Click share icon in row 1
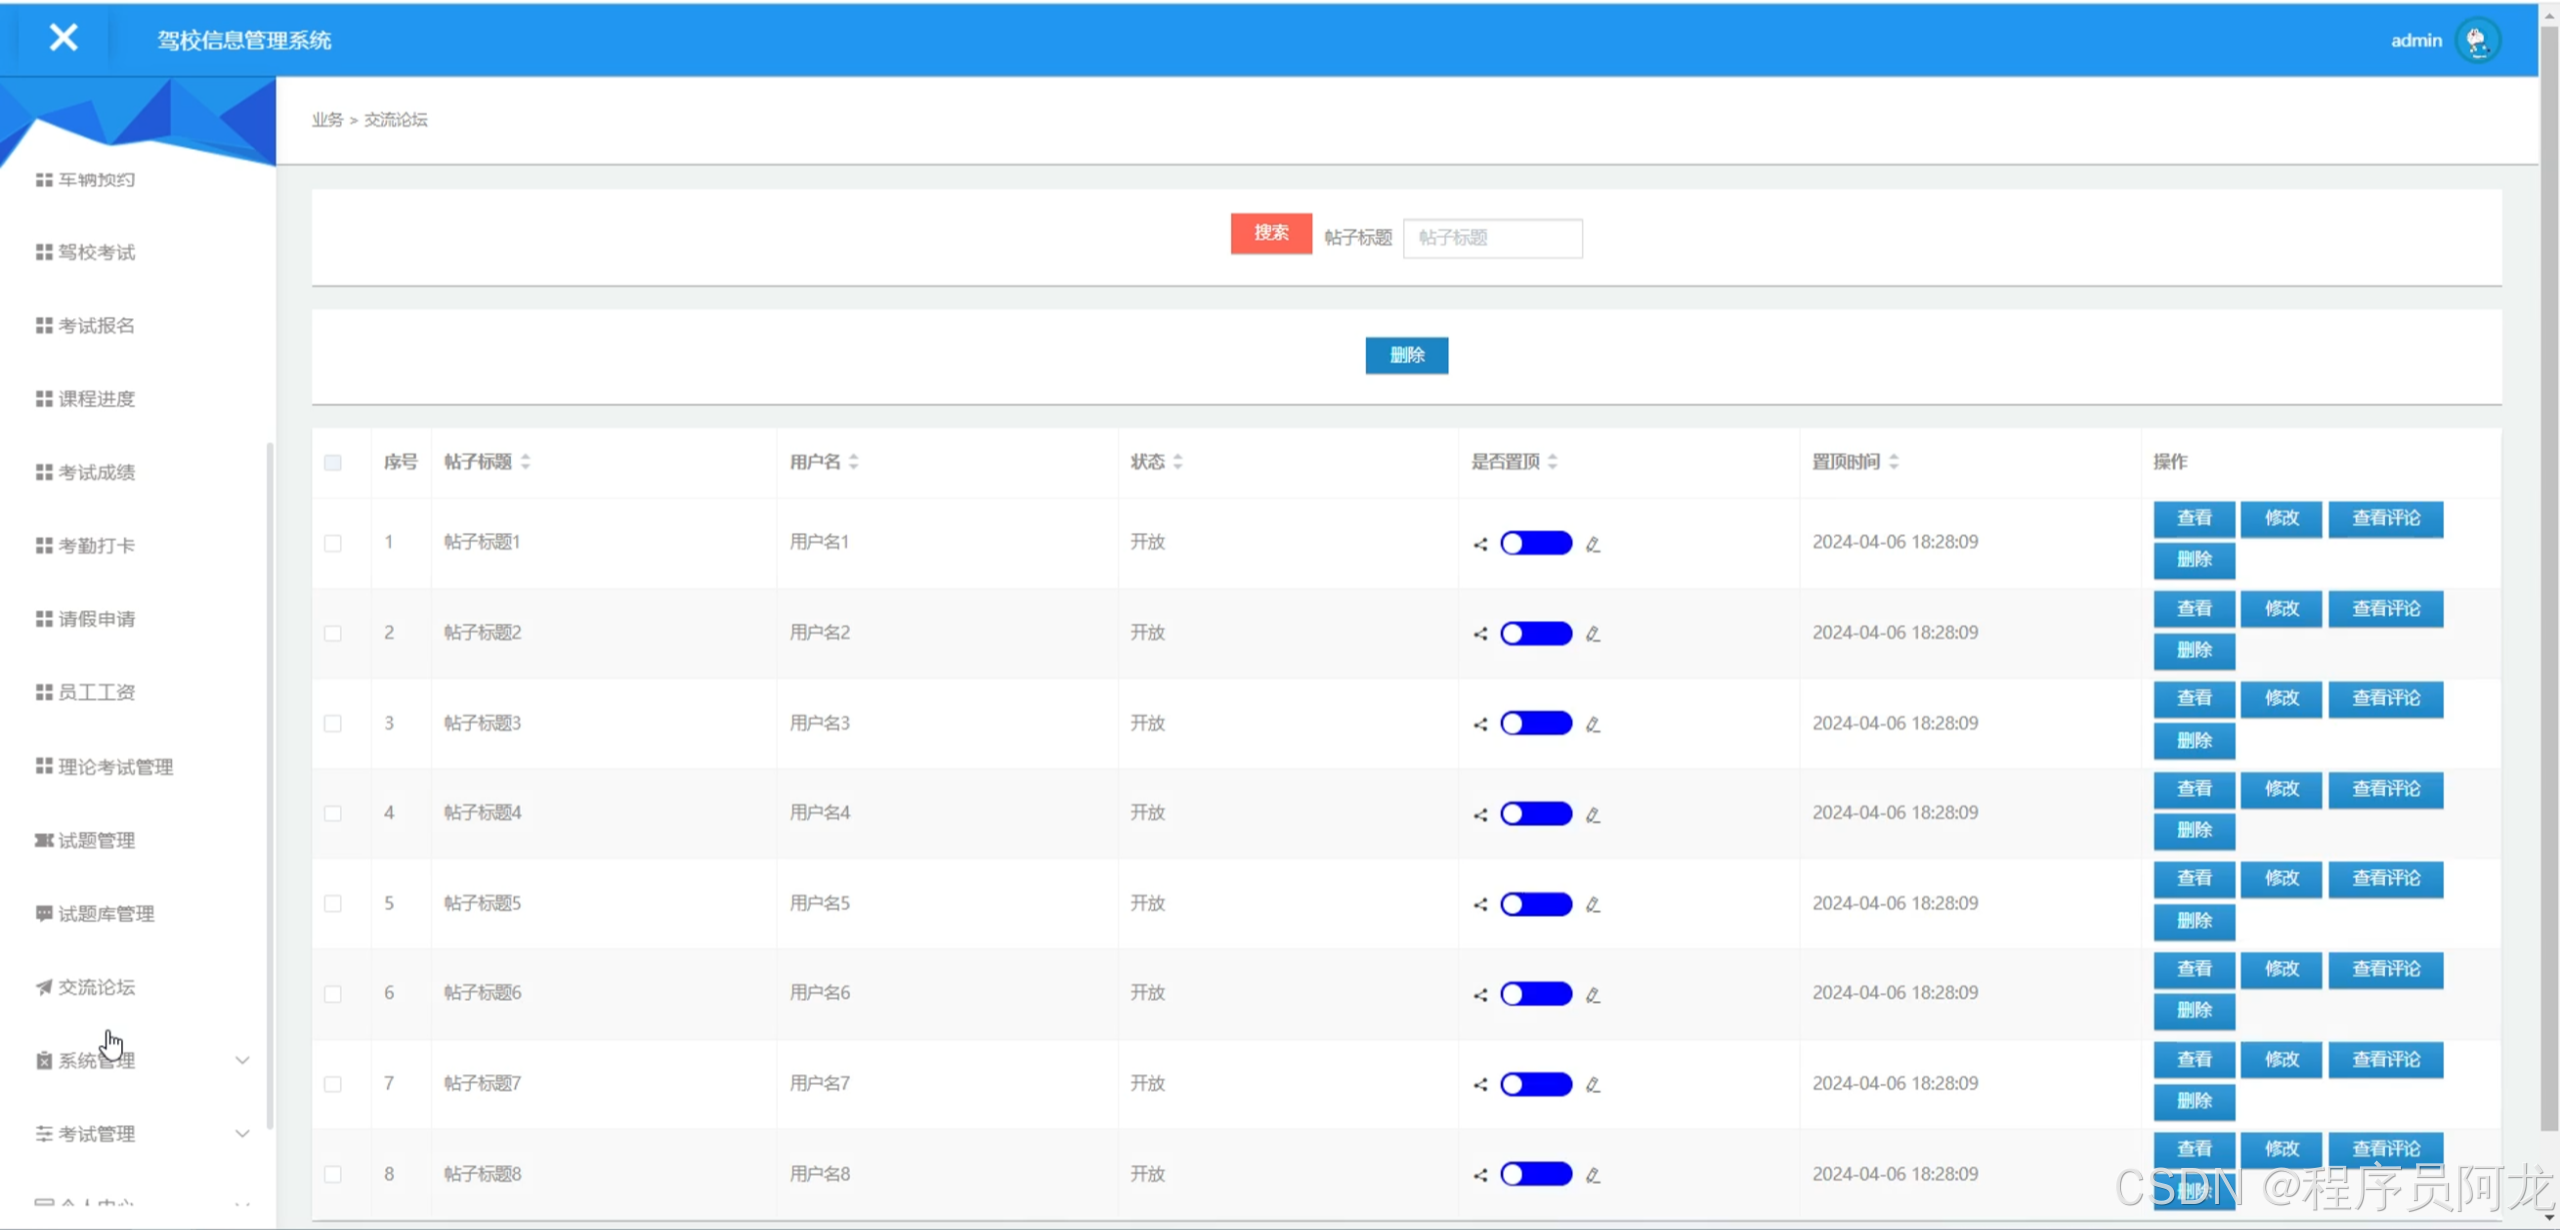Viewport: 2560px width, 1230px height. 1480,544
